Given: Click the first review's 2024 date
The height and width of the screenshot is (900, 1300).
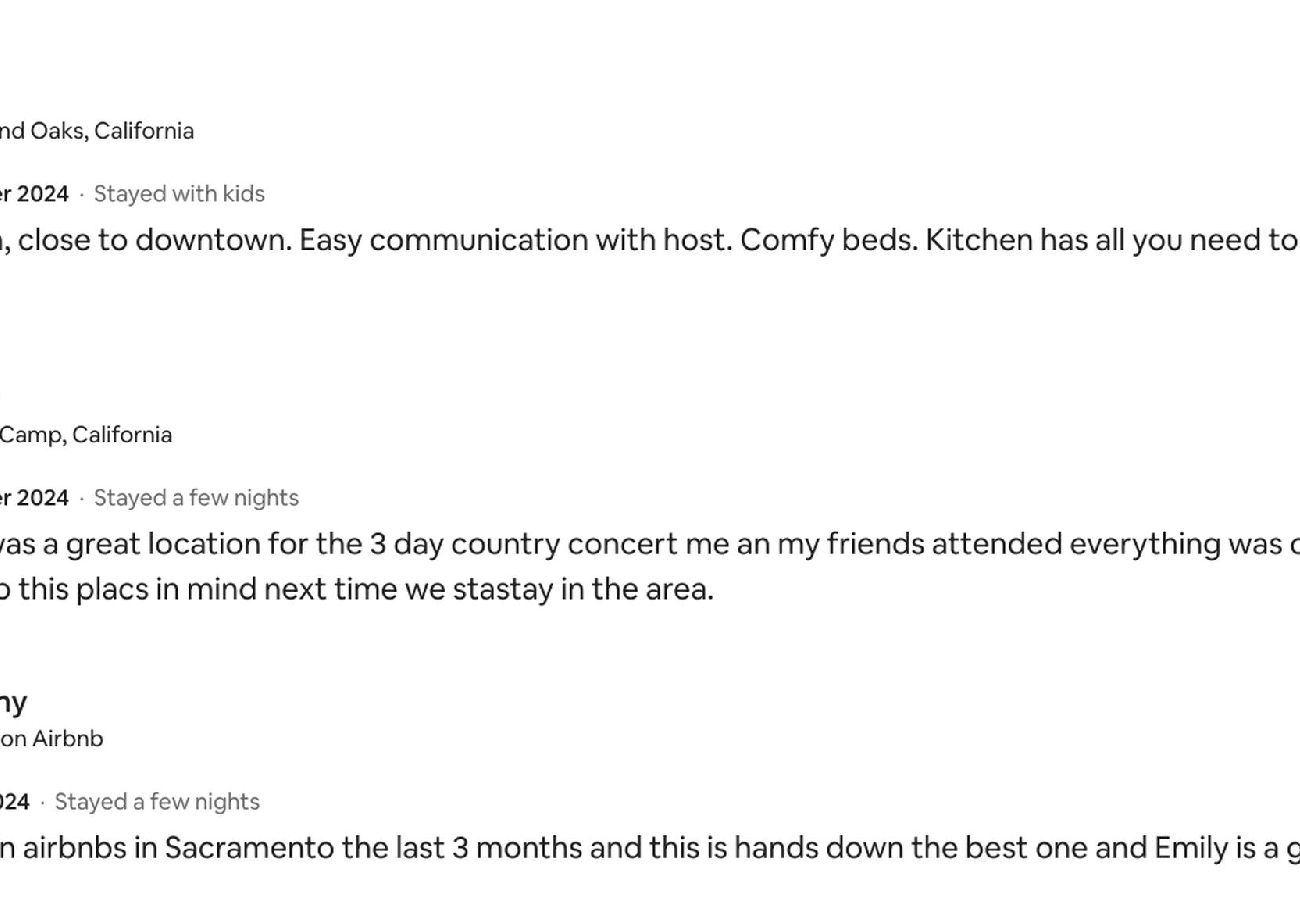Looking at the screenshot, I should point(34,194).
